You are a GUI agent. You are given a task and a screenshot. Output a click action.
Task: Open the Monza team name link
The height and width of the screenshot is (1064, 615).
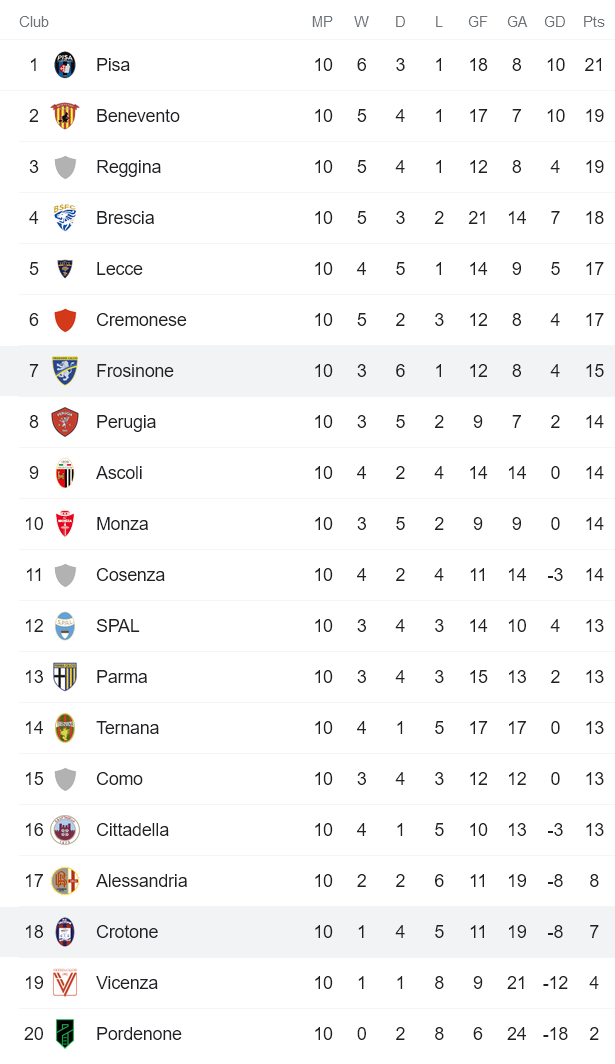tap(122, 524)
